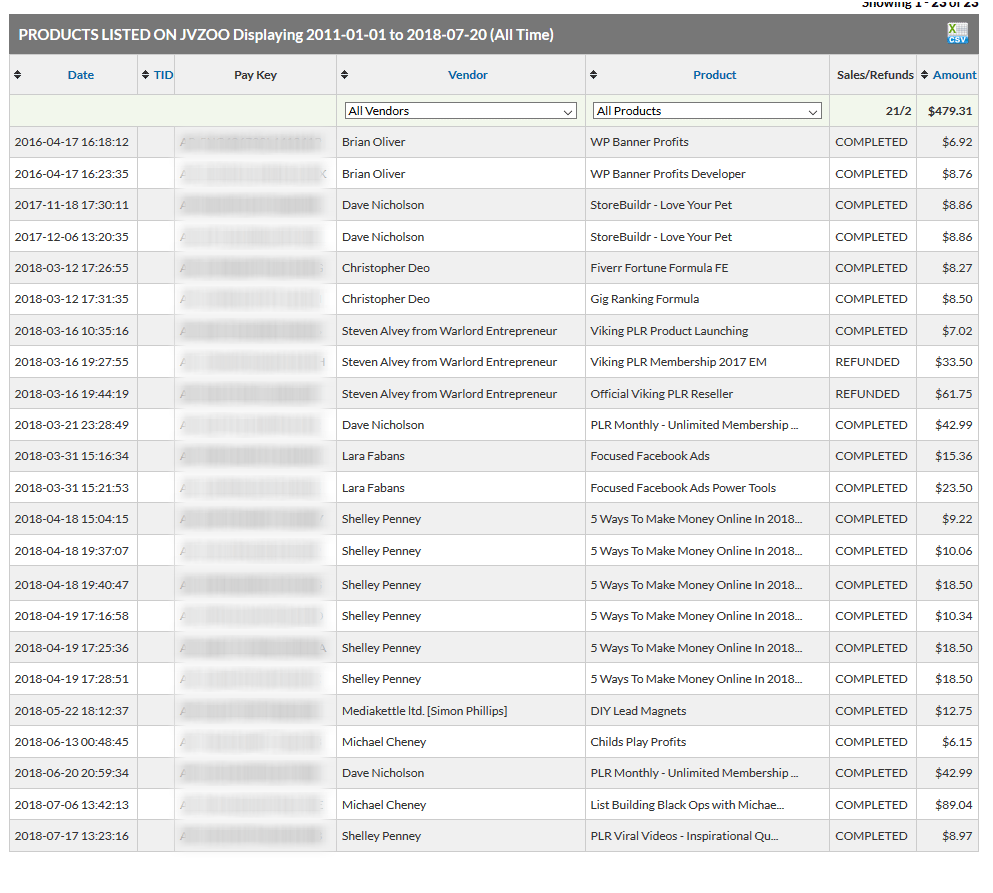Export the table with the CSV icon
Viewport: 993px width, 893px height.
tap(957, 33)
